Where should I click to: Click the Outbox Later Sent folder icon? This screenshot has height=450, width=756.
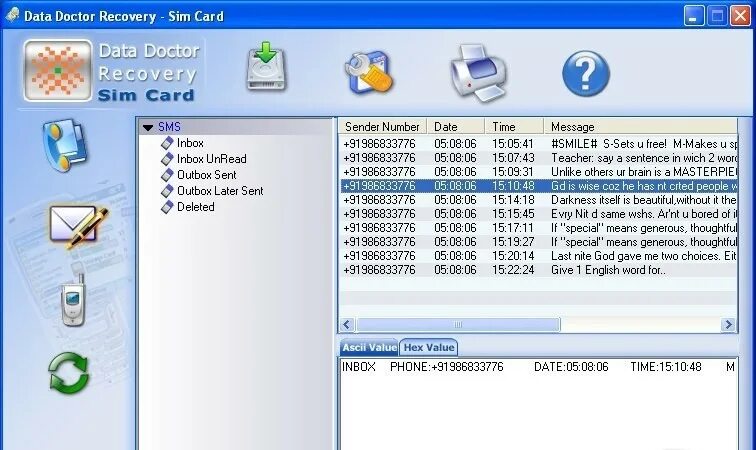click(167, 191)
